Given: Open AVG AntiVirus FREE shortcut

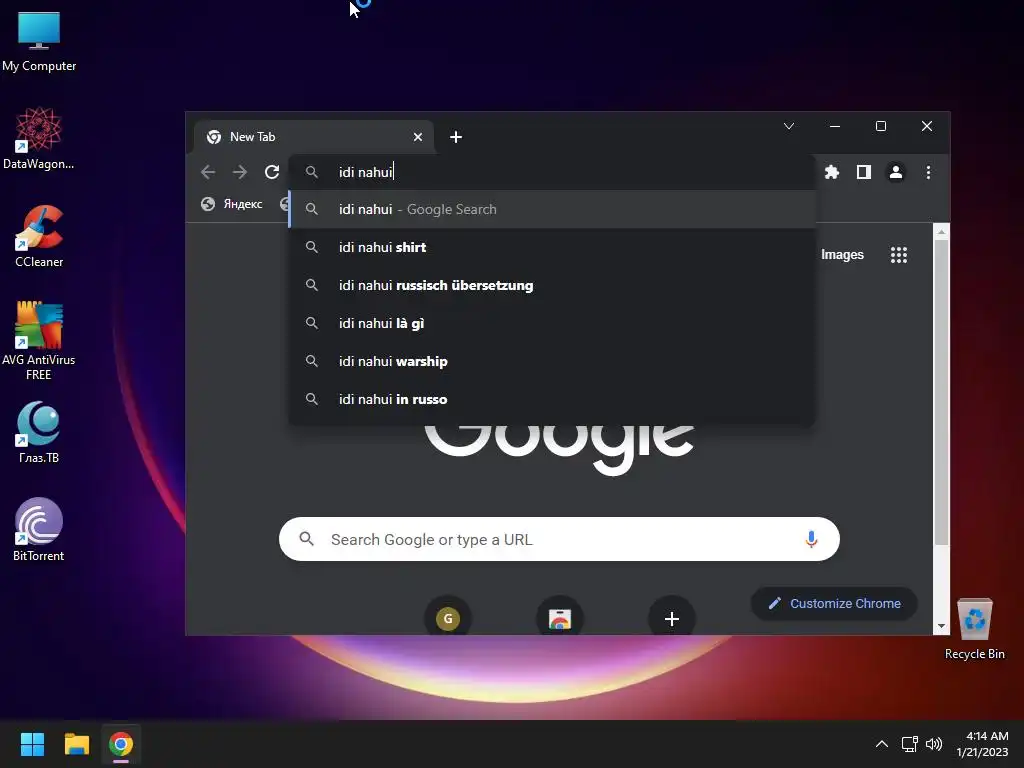Looking at the screenshot, I should coord(39,341).
